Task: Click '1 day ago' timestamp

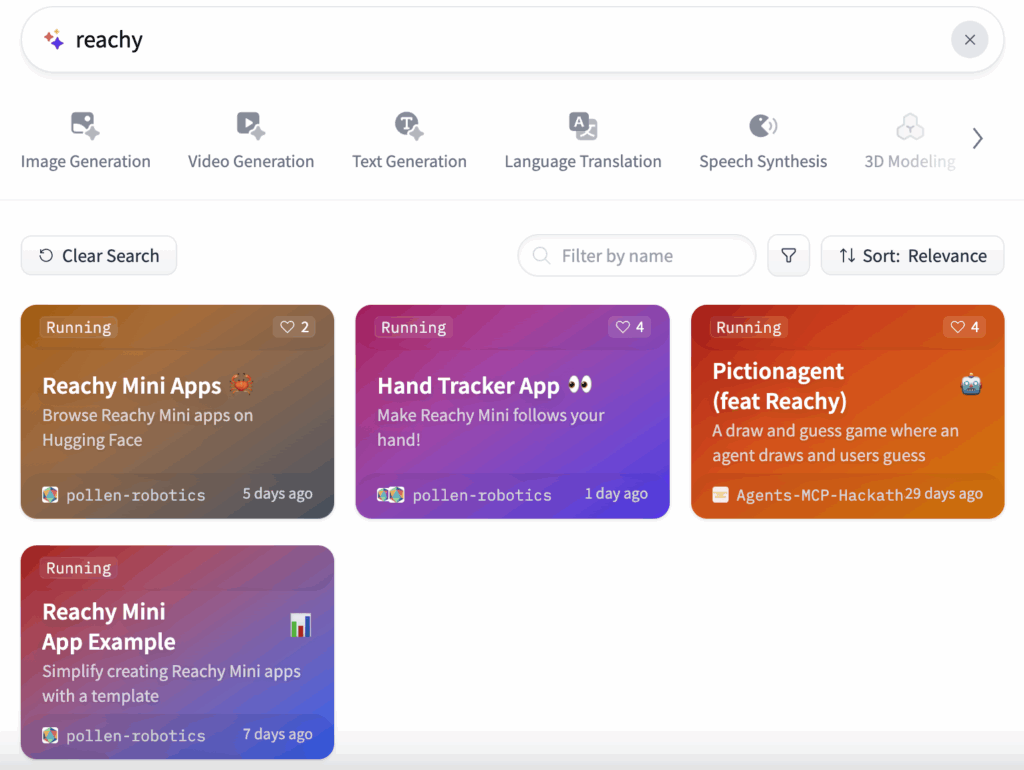Action: (616, 494)
